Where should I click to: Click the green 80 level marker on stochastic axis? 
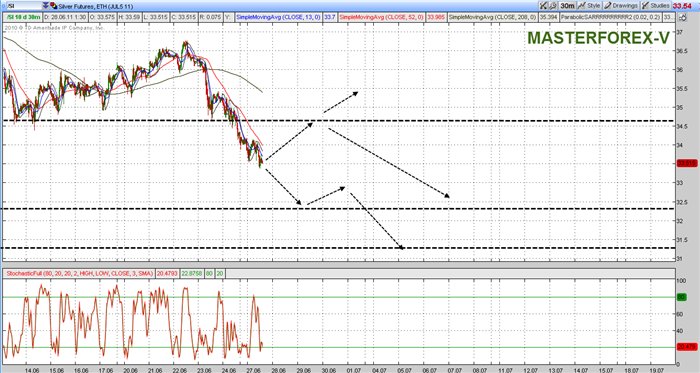pyautogui.click(x=681, y=297)
